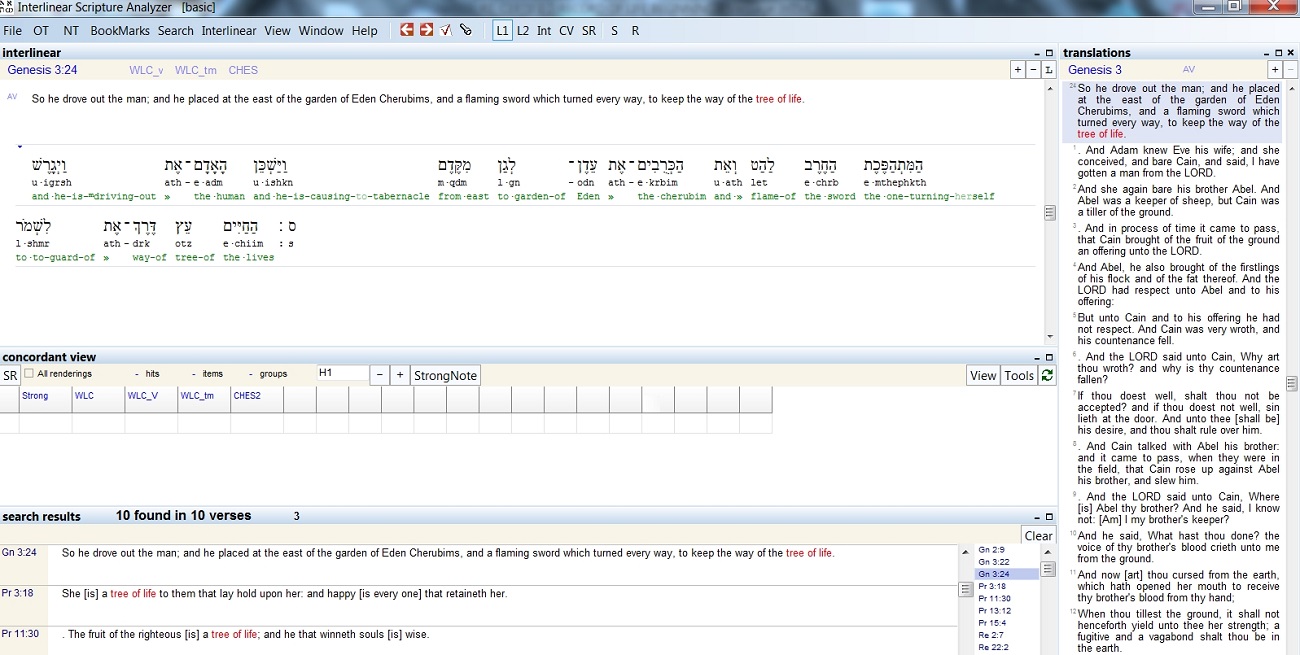Open the Tools dropdown in concordant view
Image resolution: width=1300 pixels, height=655 pixels.
click(x=1019, y=375)
